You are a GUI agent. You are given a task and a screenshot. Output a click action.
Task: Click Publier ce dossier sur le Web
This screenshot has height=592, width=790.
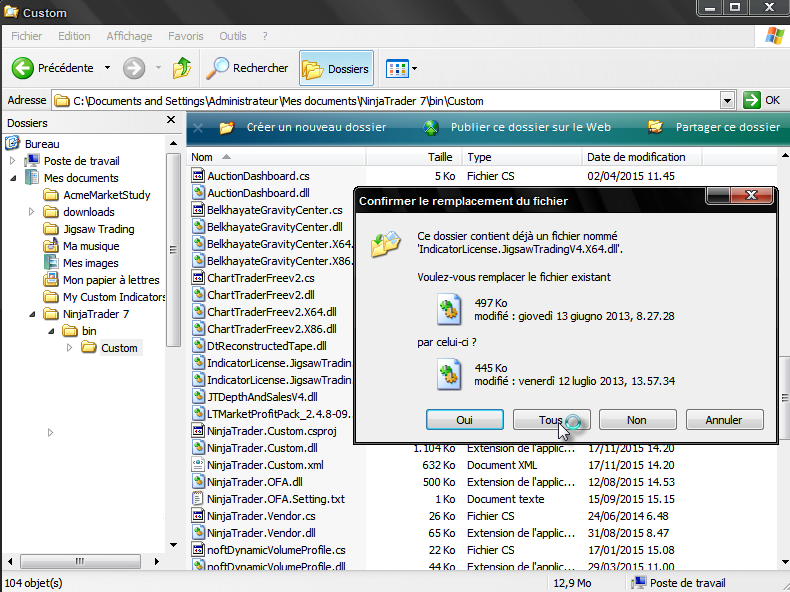pos(531,127)
